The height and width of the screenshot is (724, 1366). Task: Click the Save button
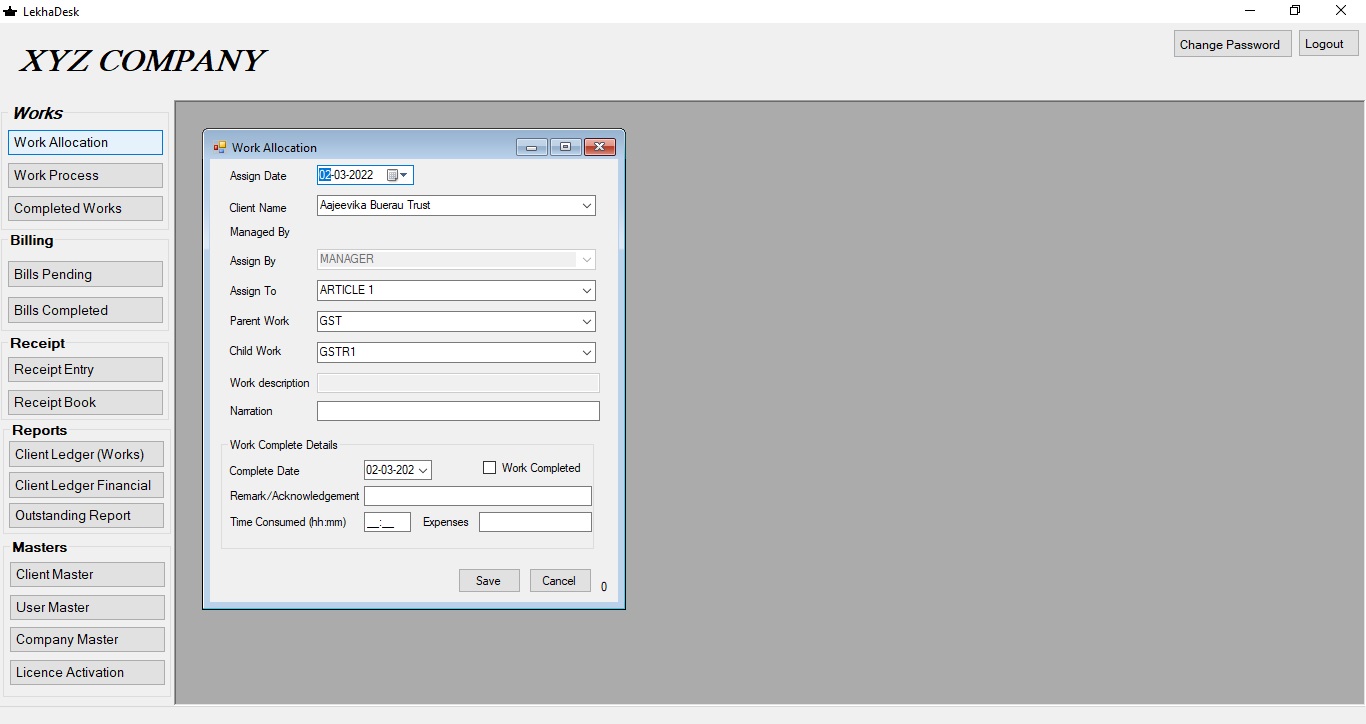489,581
